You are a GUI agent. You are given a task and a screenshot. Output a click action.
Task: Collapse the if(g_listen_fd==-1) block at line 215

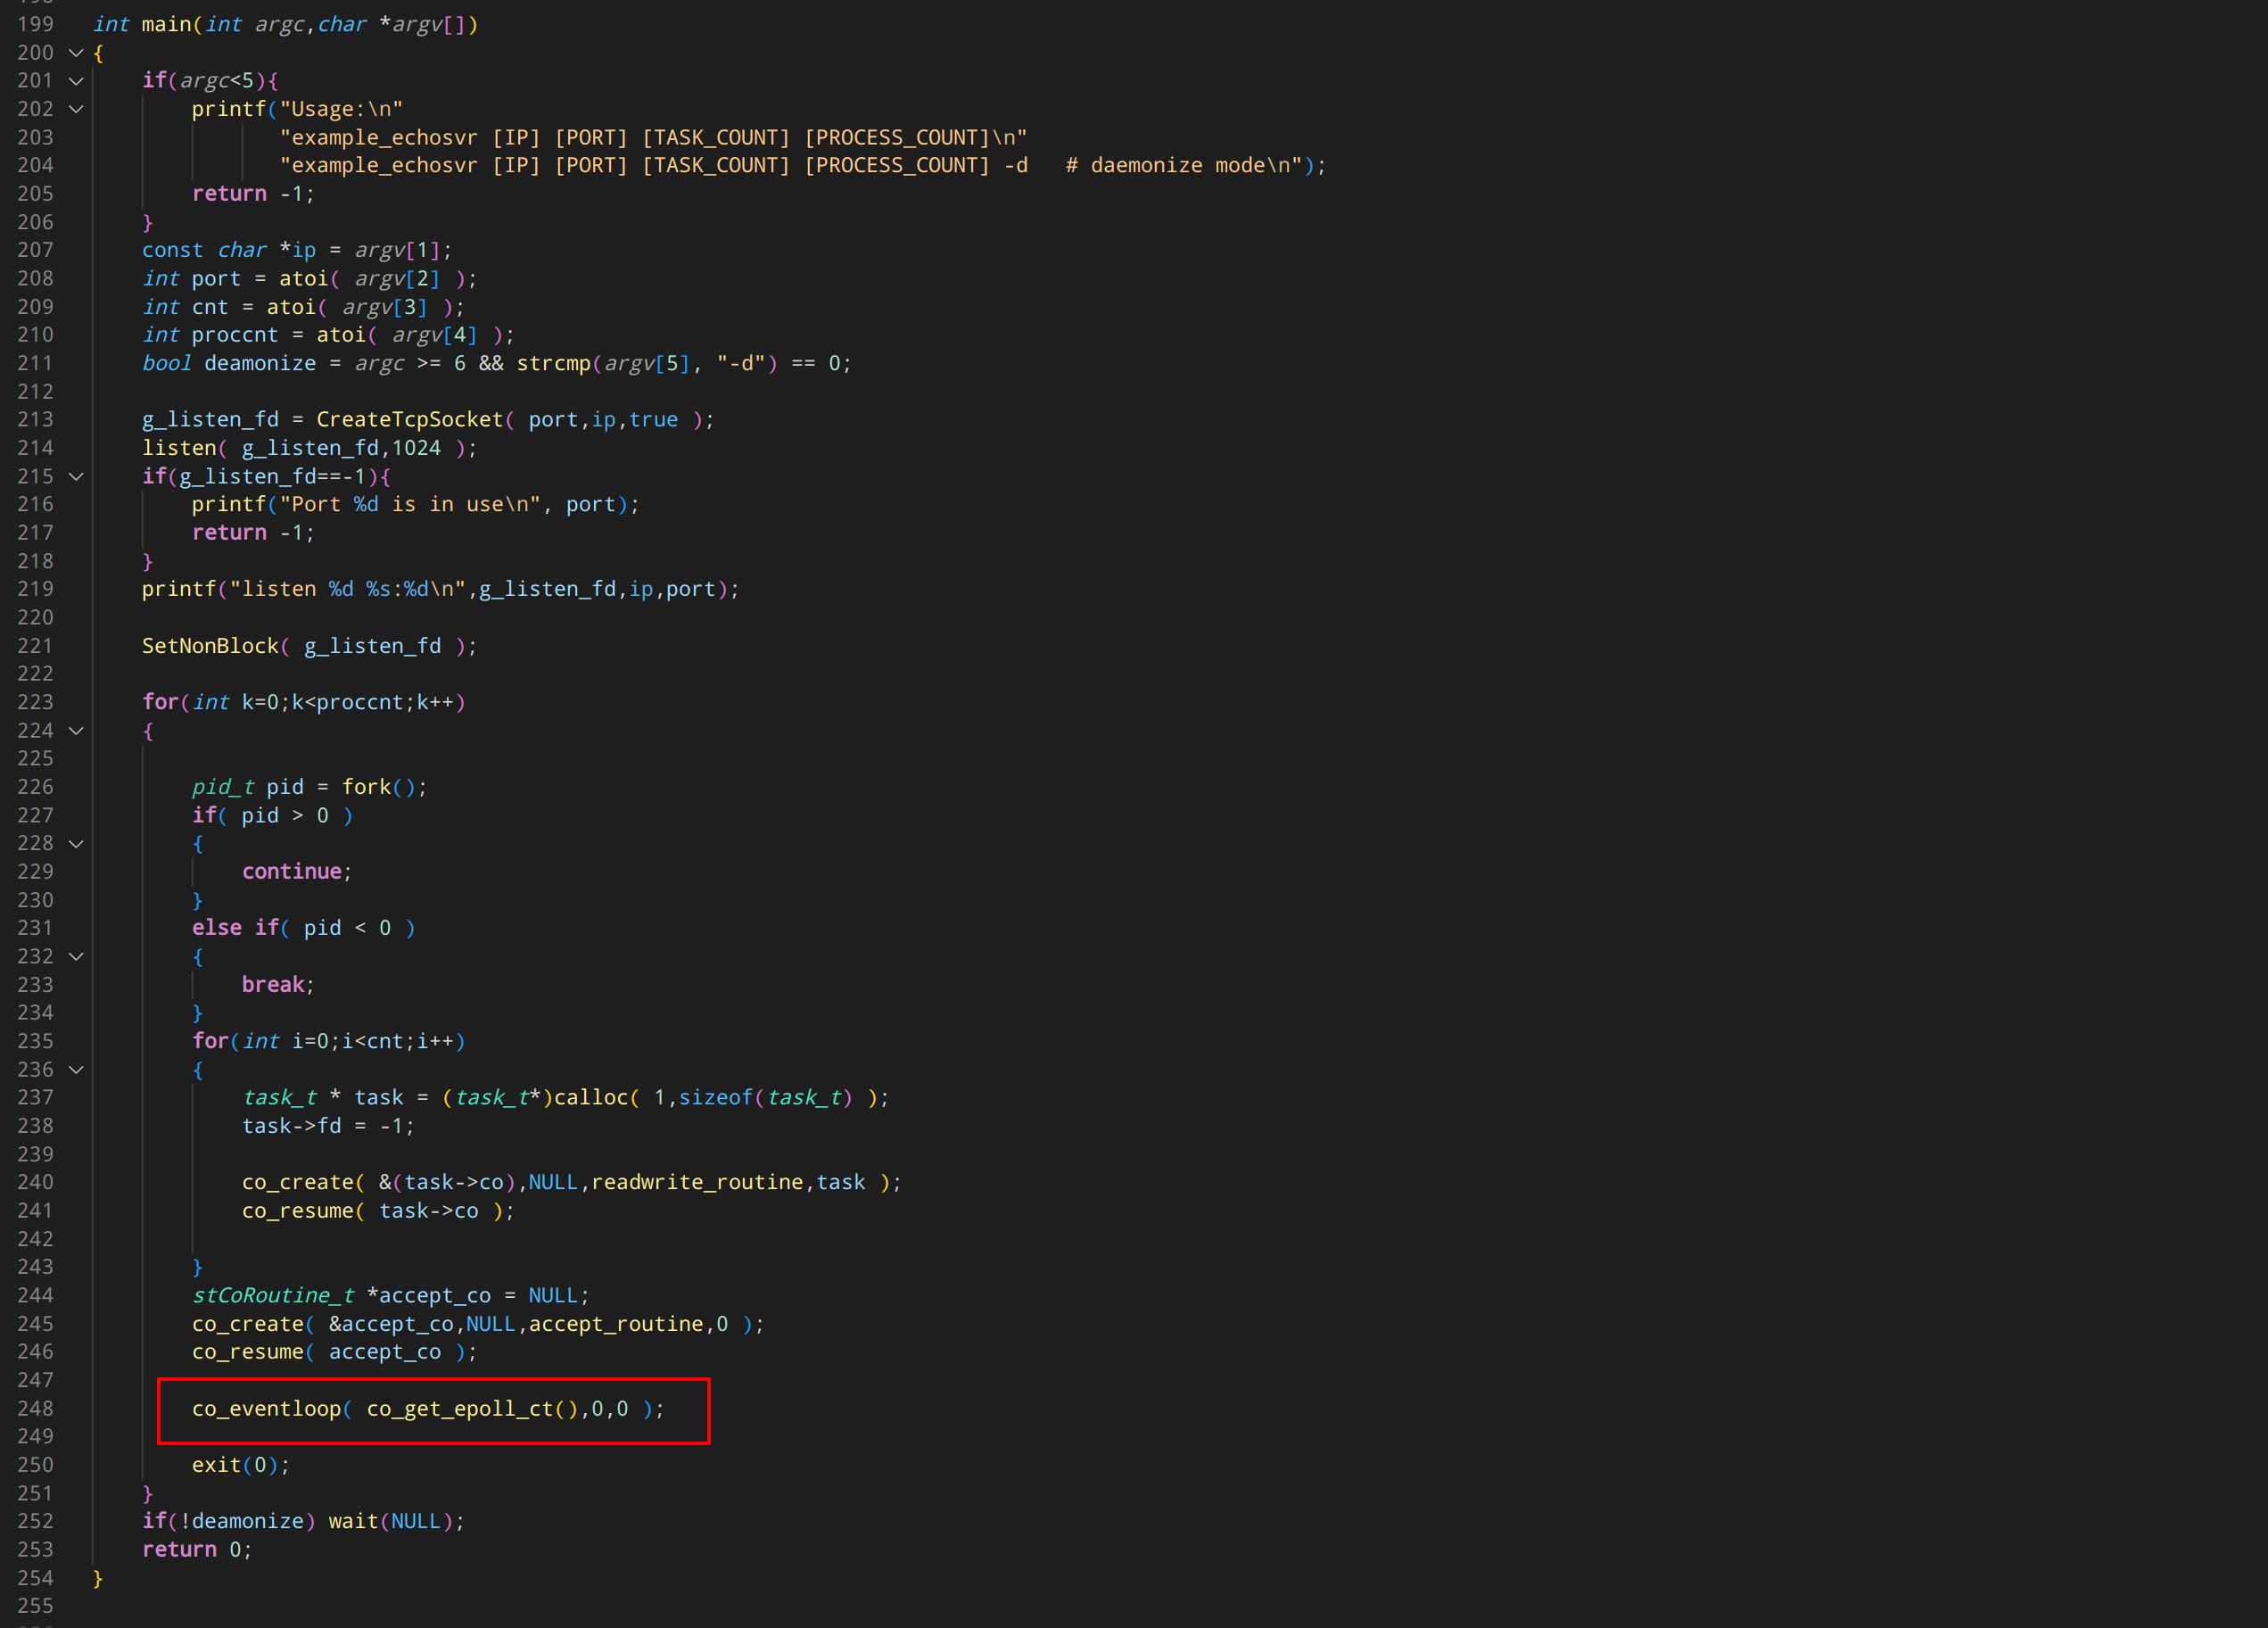point(76,476)
